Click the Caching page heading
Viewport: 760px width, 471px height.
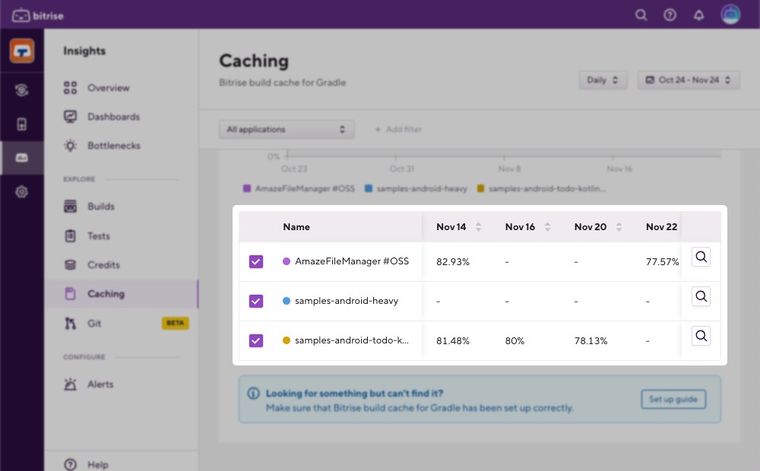coord(253,61)
